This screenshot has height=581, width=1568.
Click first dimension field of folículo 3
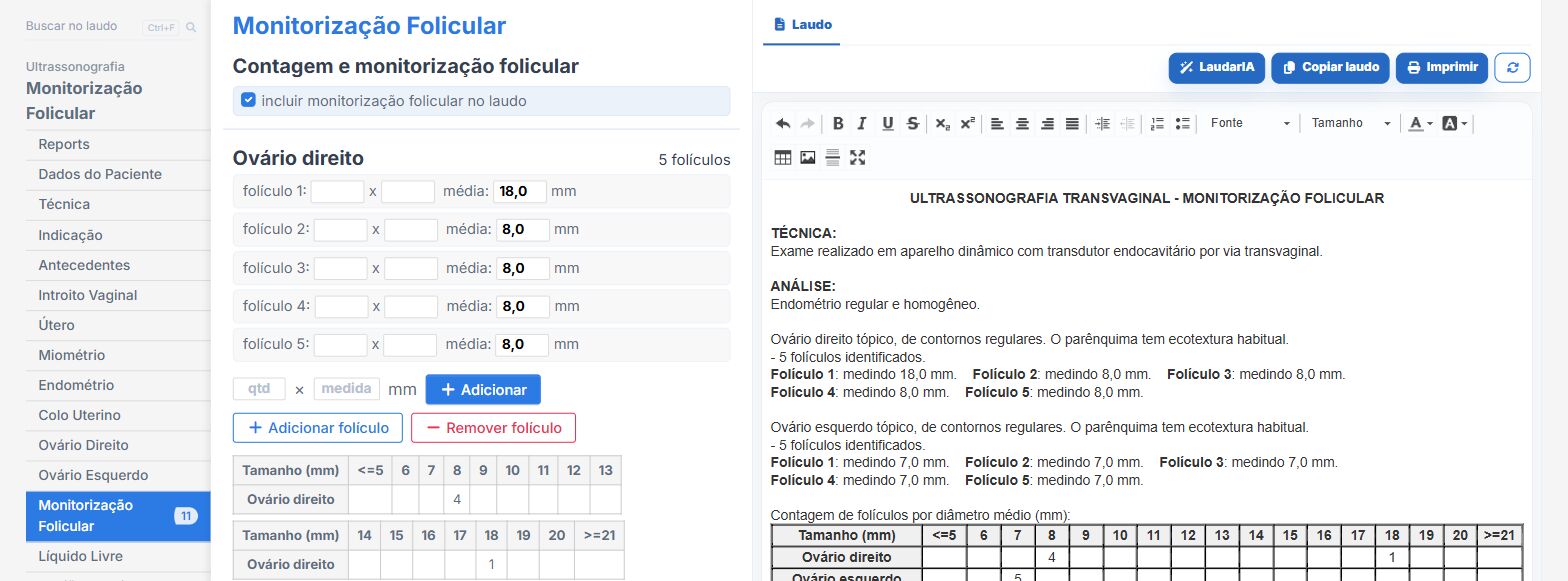341,268
